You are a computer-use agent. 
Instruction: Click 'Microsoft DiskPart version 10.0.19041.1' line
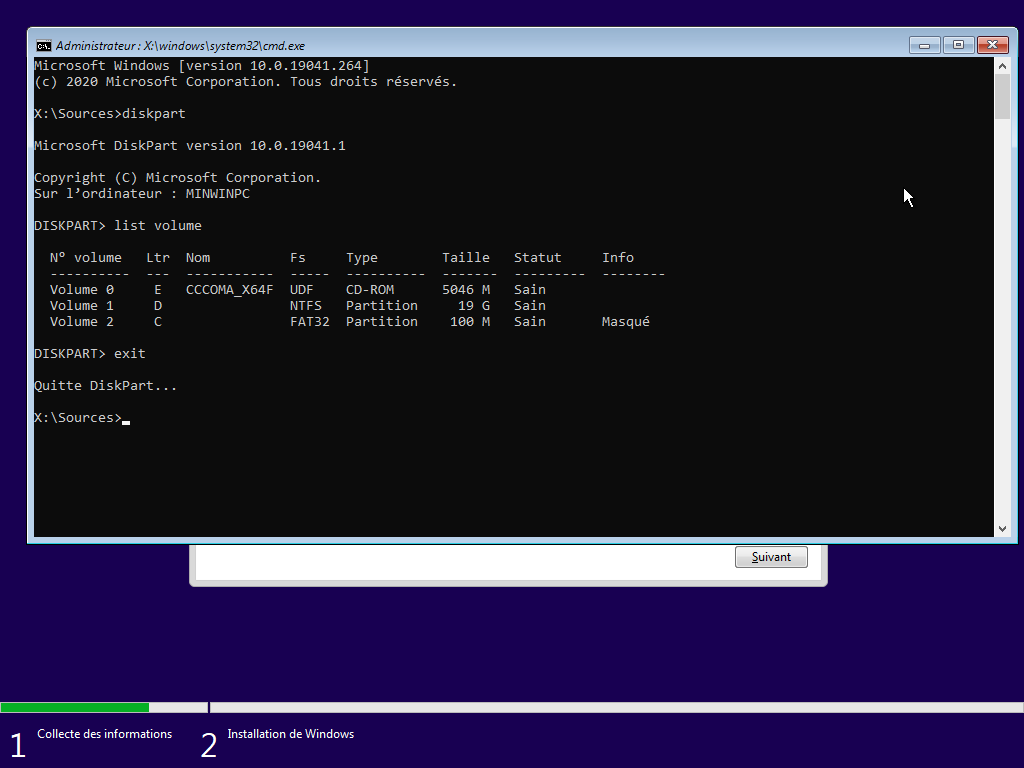[x=190, y=146]
